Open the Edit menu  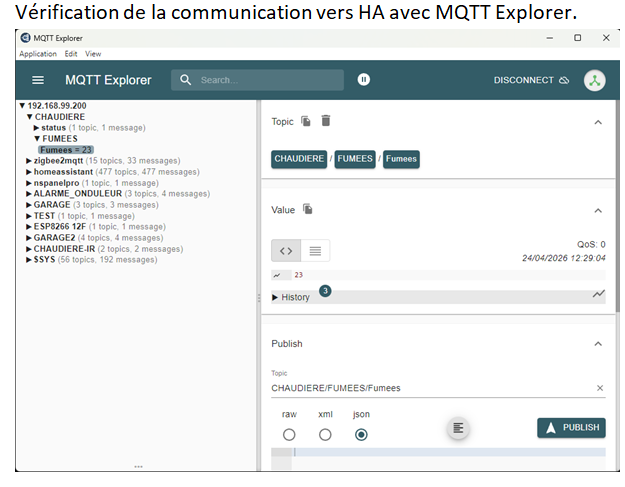[x=71, y=54]
